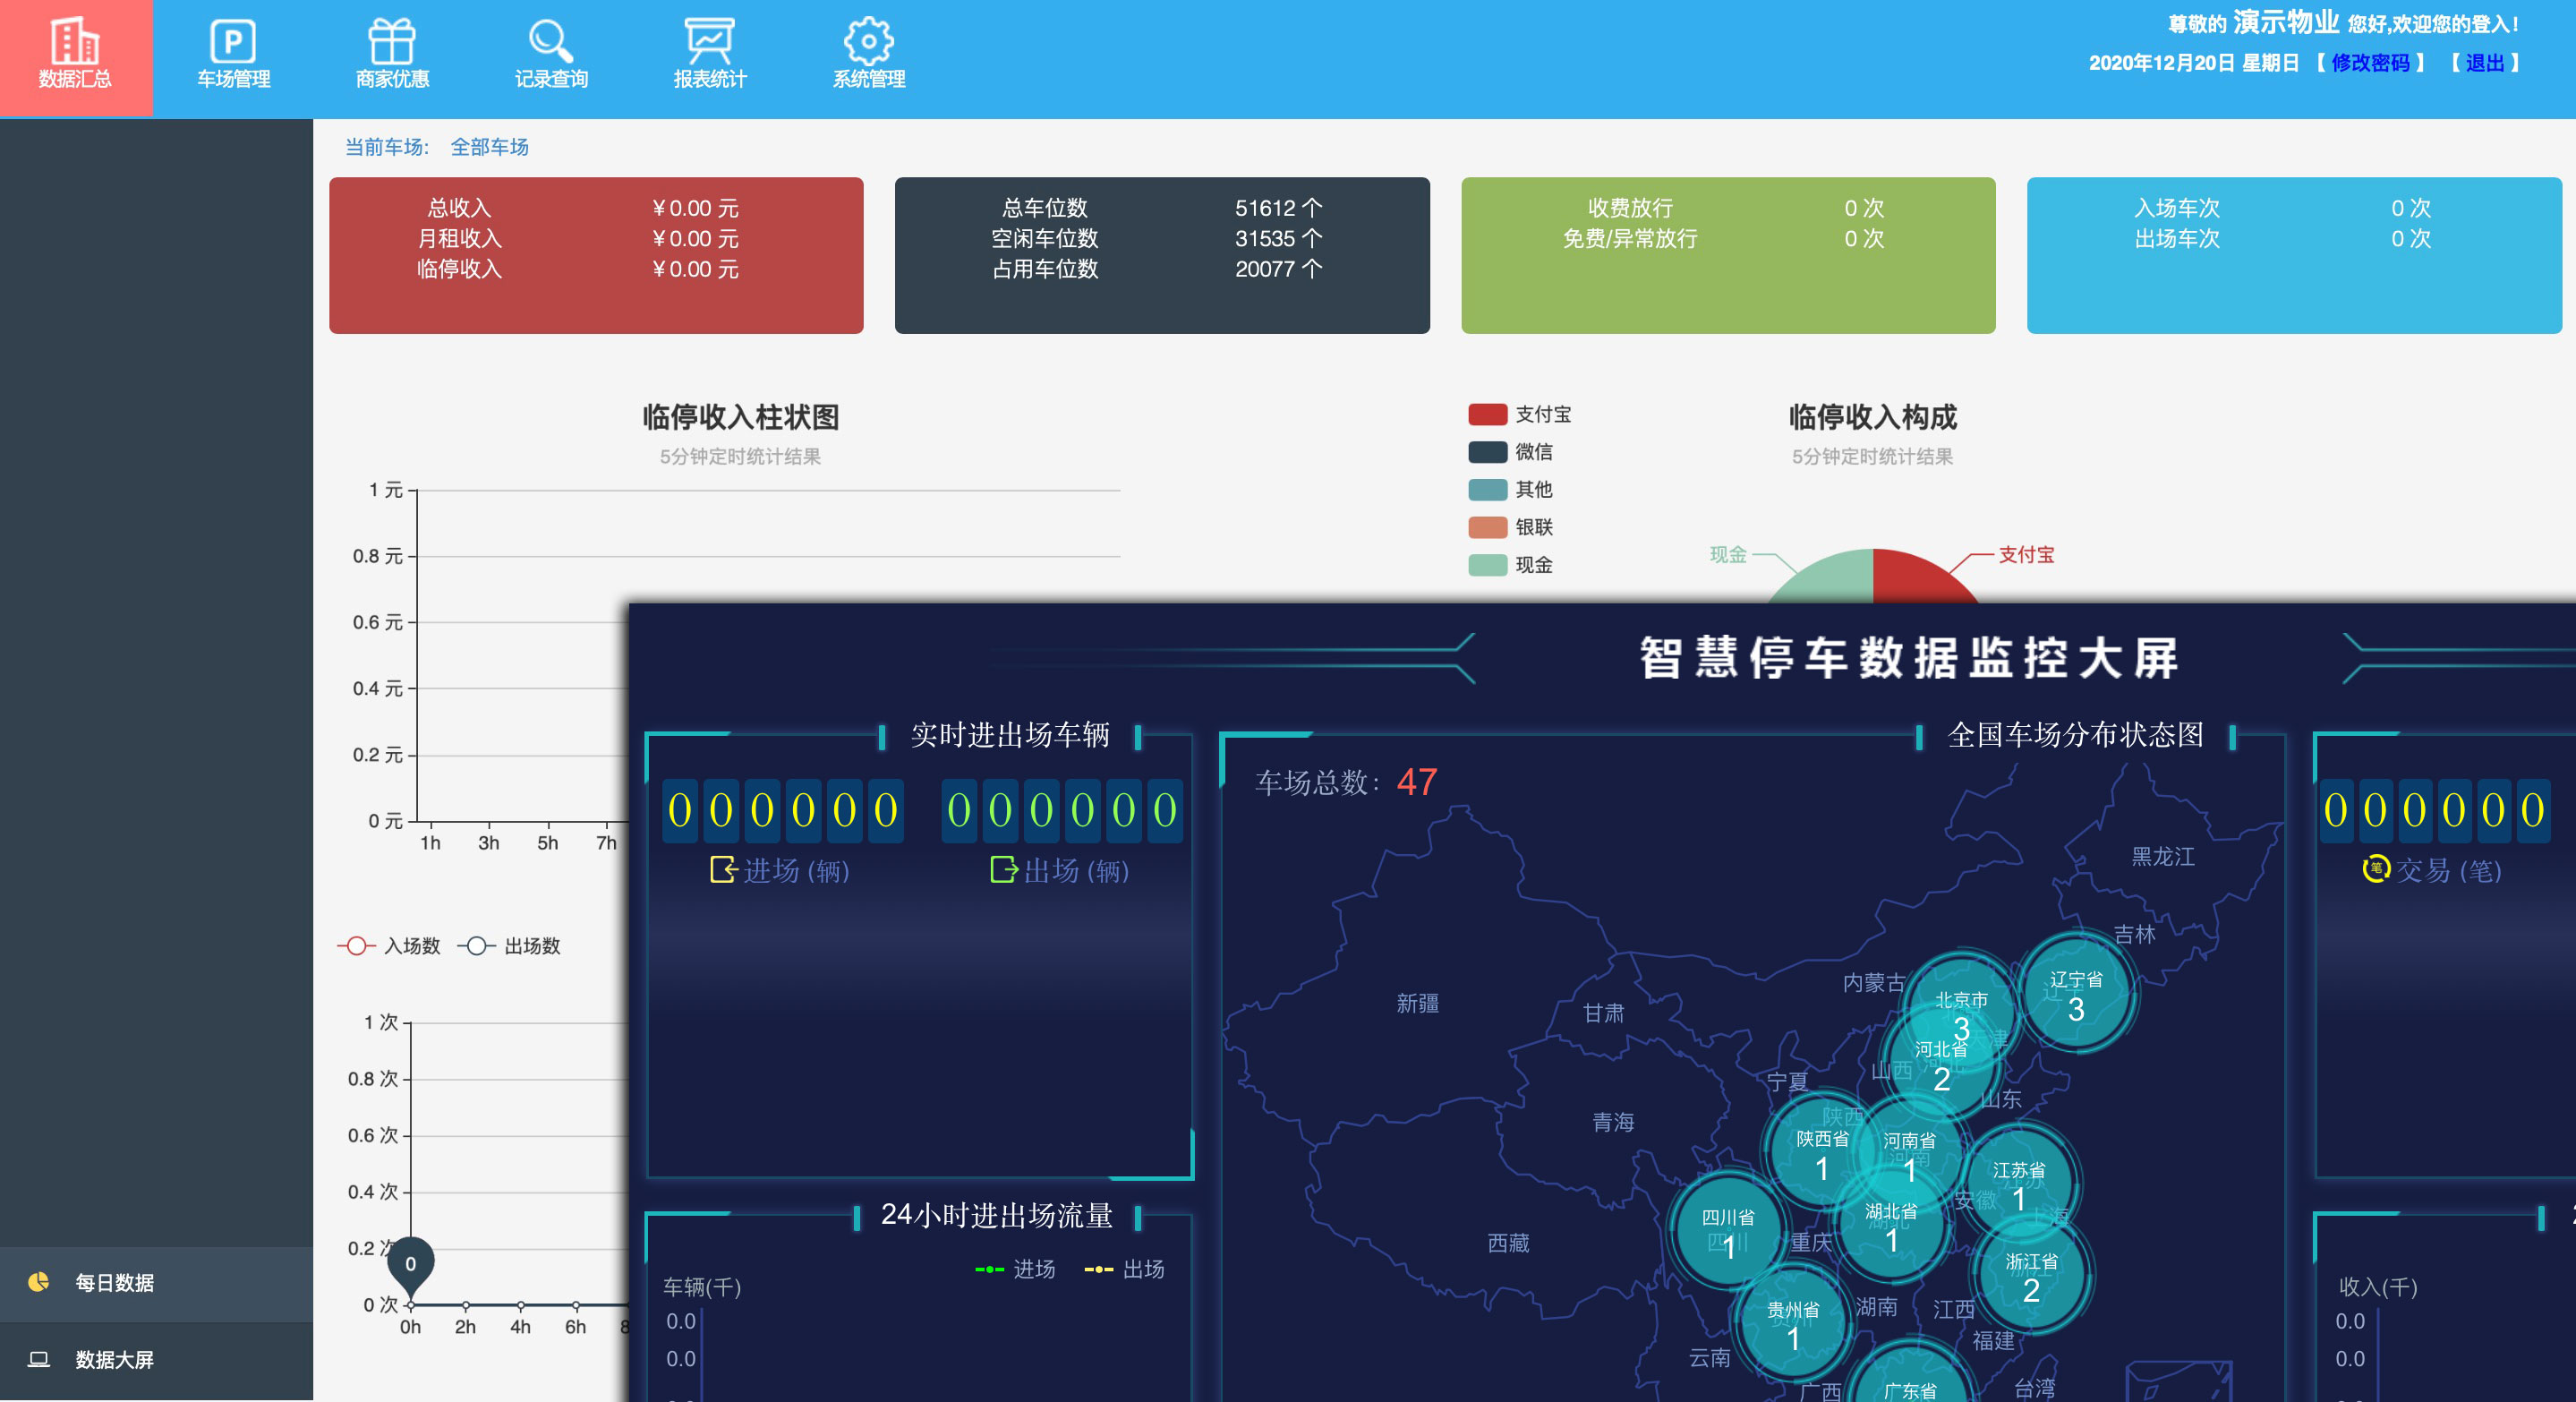Viewport: 2576px width, 1402px height.
Task: Click the 贵州省 map bubble
Action: (1793, 1323)
